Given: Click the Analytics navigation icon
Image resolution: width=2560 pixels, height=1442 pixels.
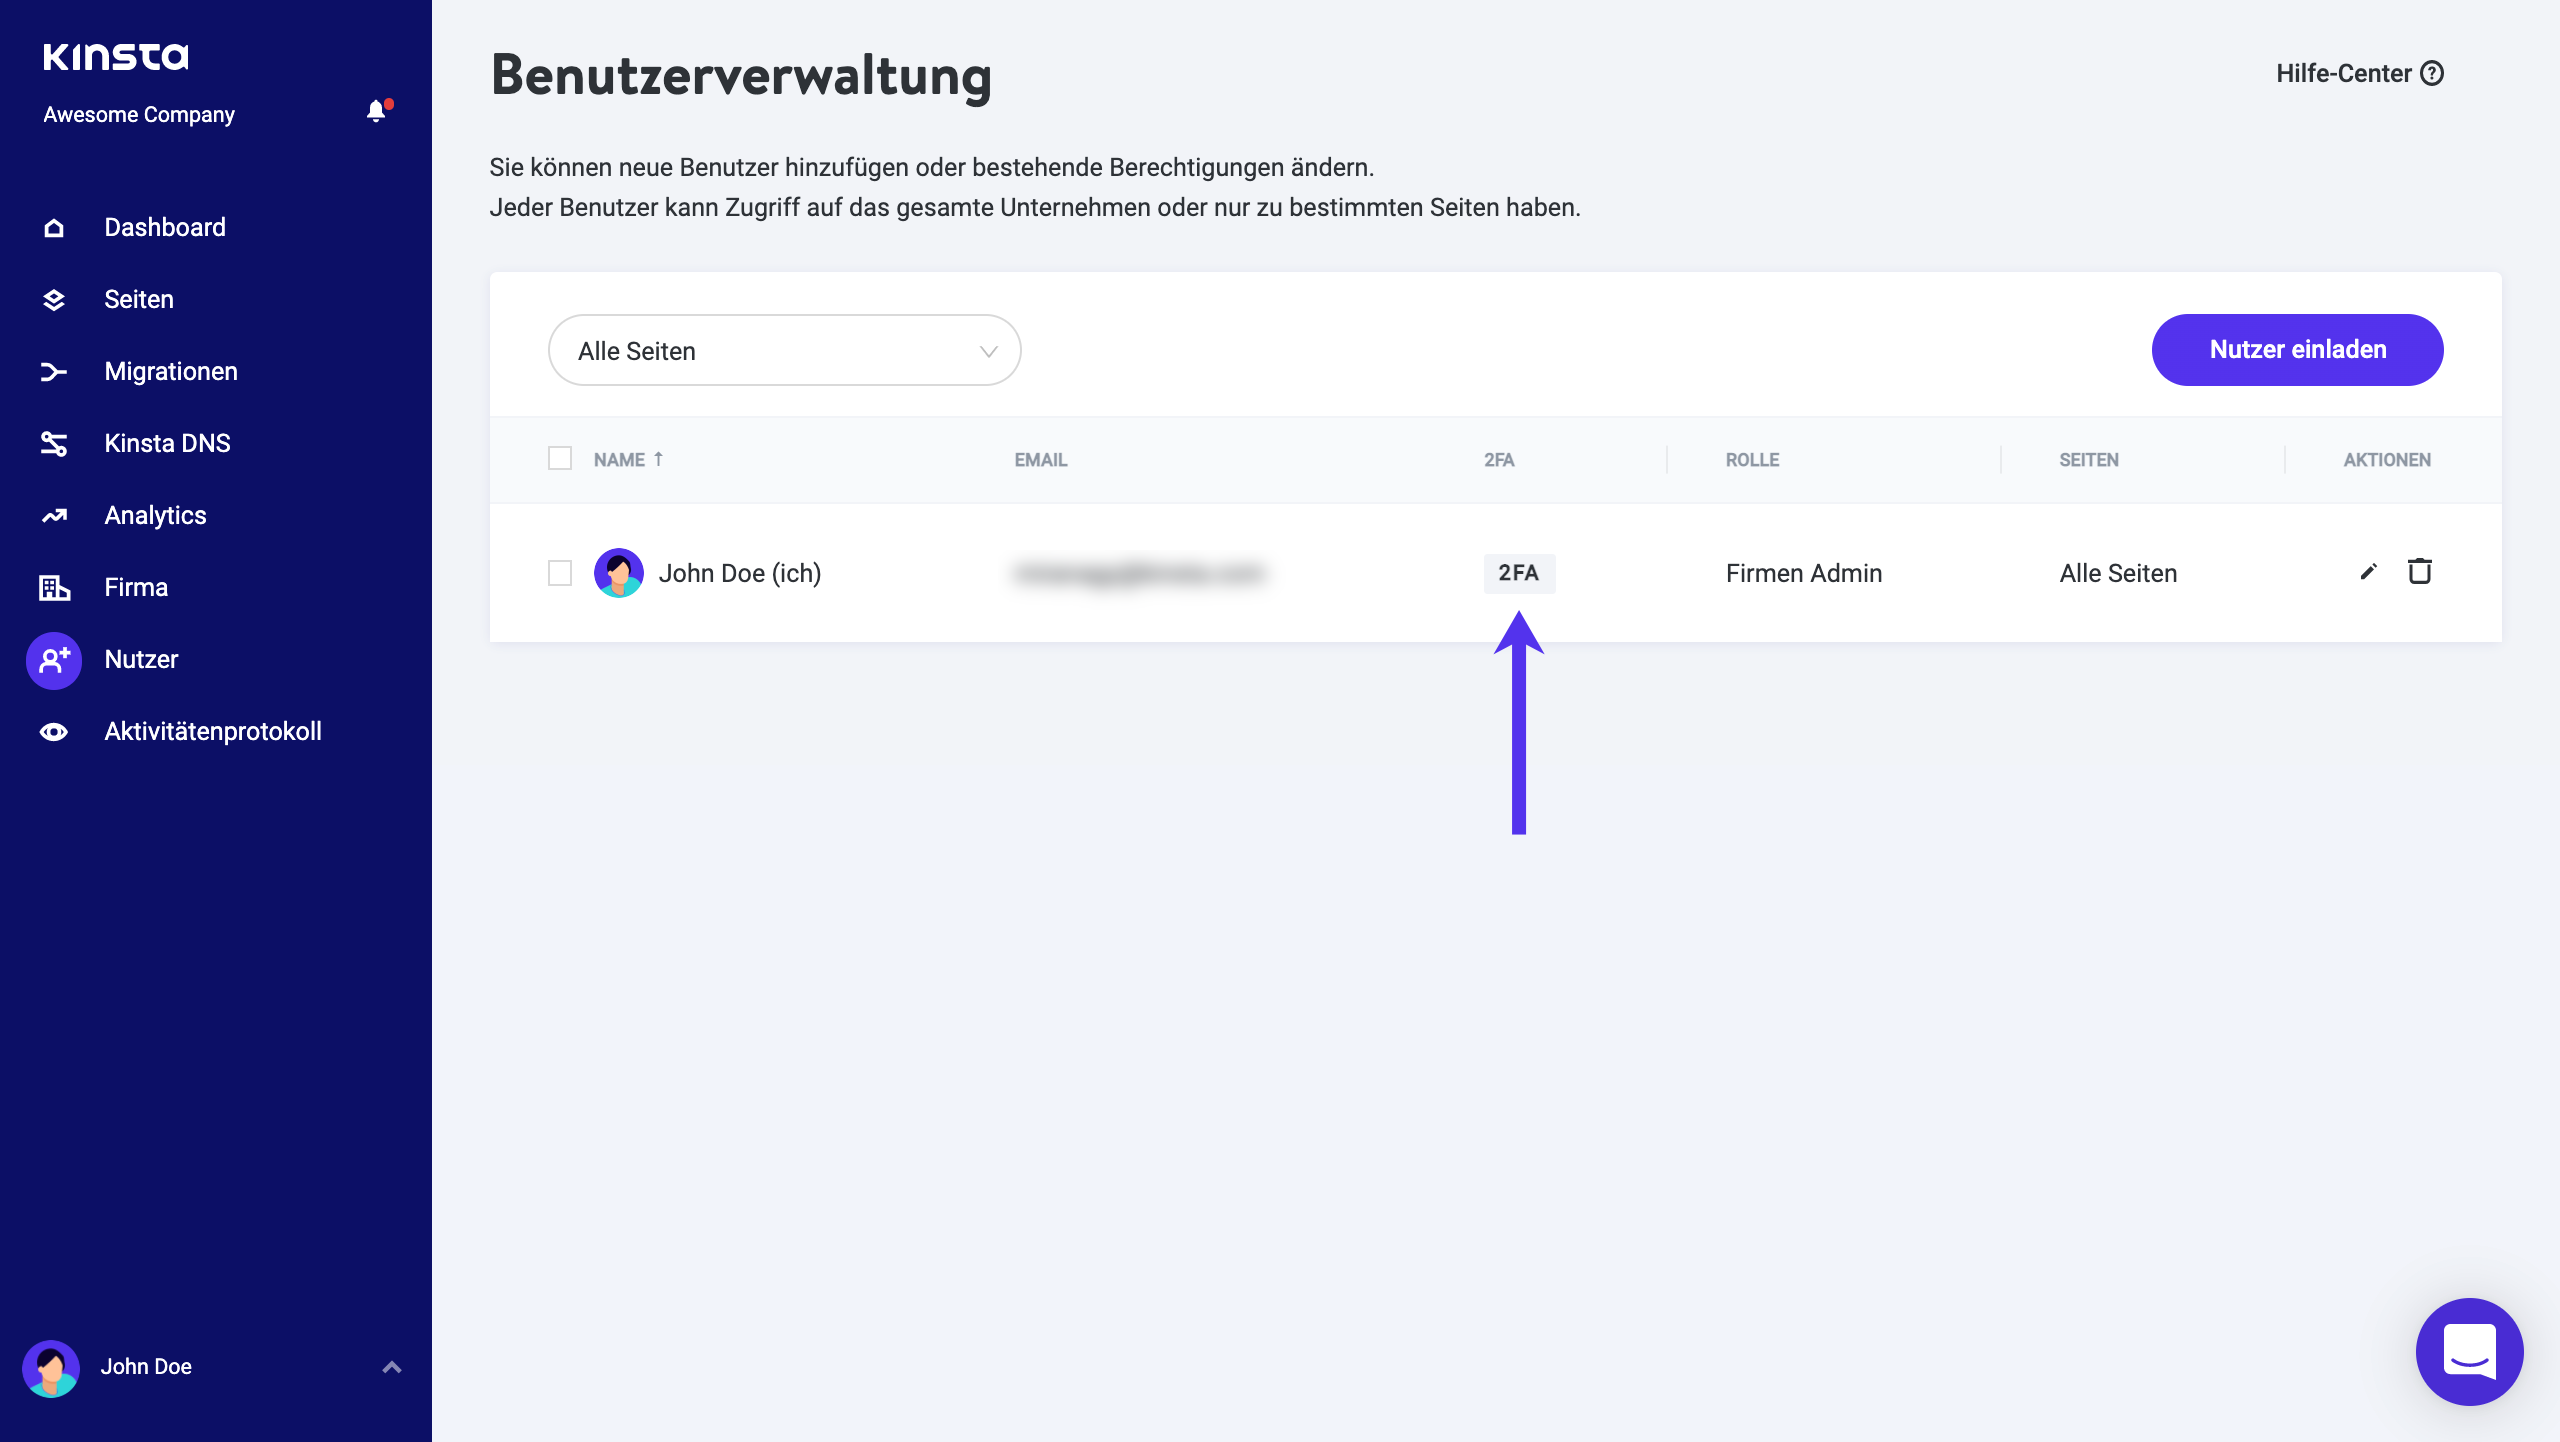Looking at the screenshot, I should coord(51,515).
